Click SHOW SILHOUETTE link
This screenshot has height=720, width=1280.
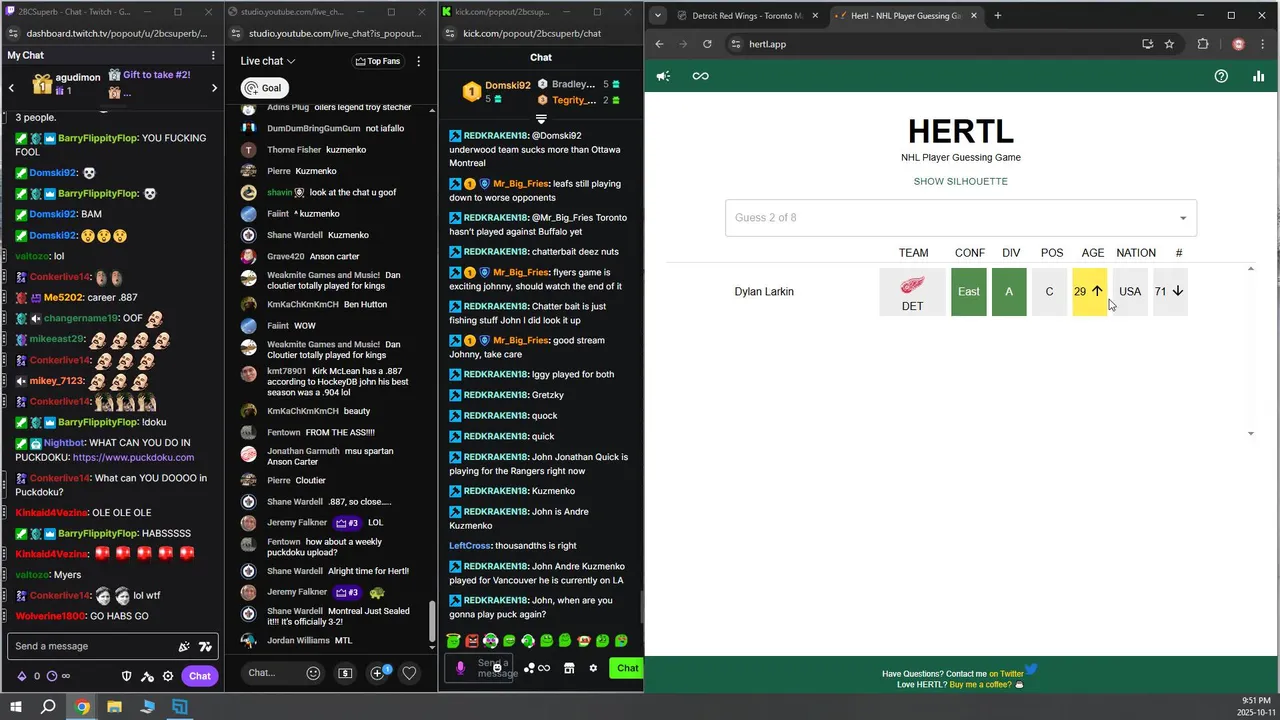tap(960, 181)
